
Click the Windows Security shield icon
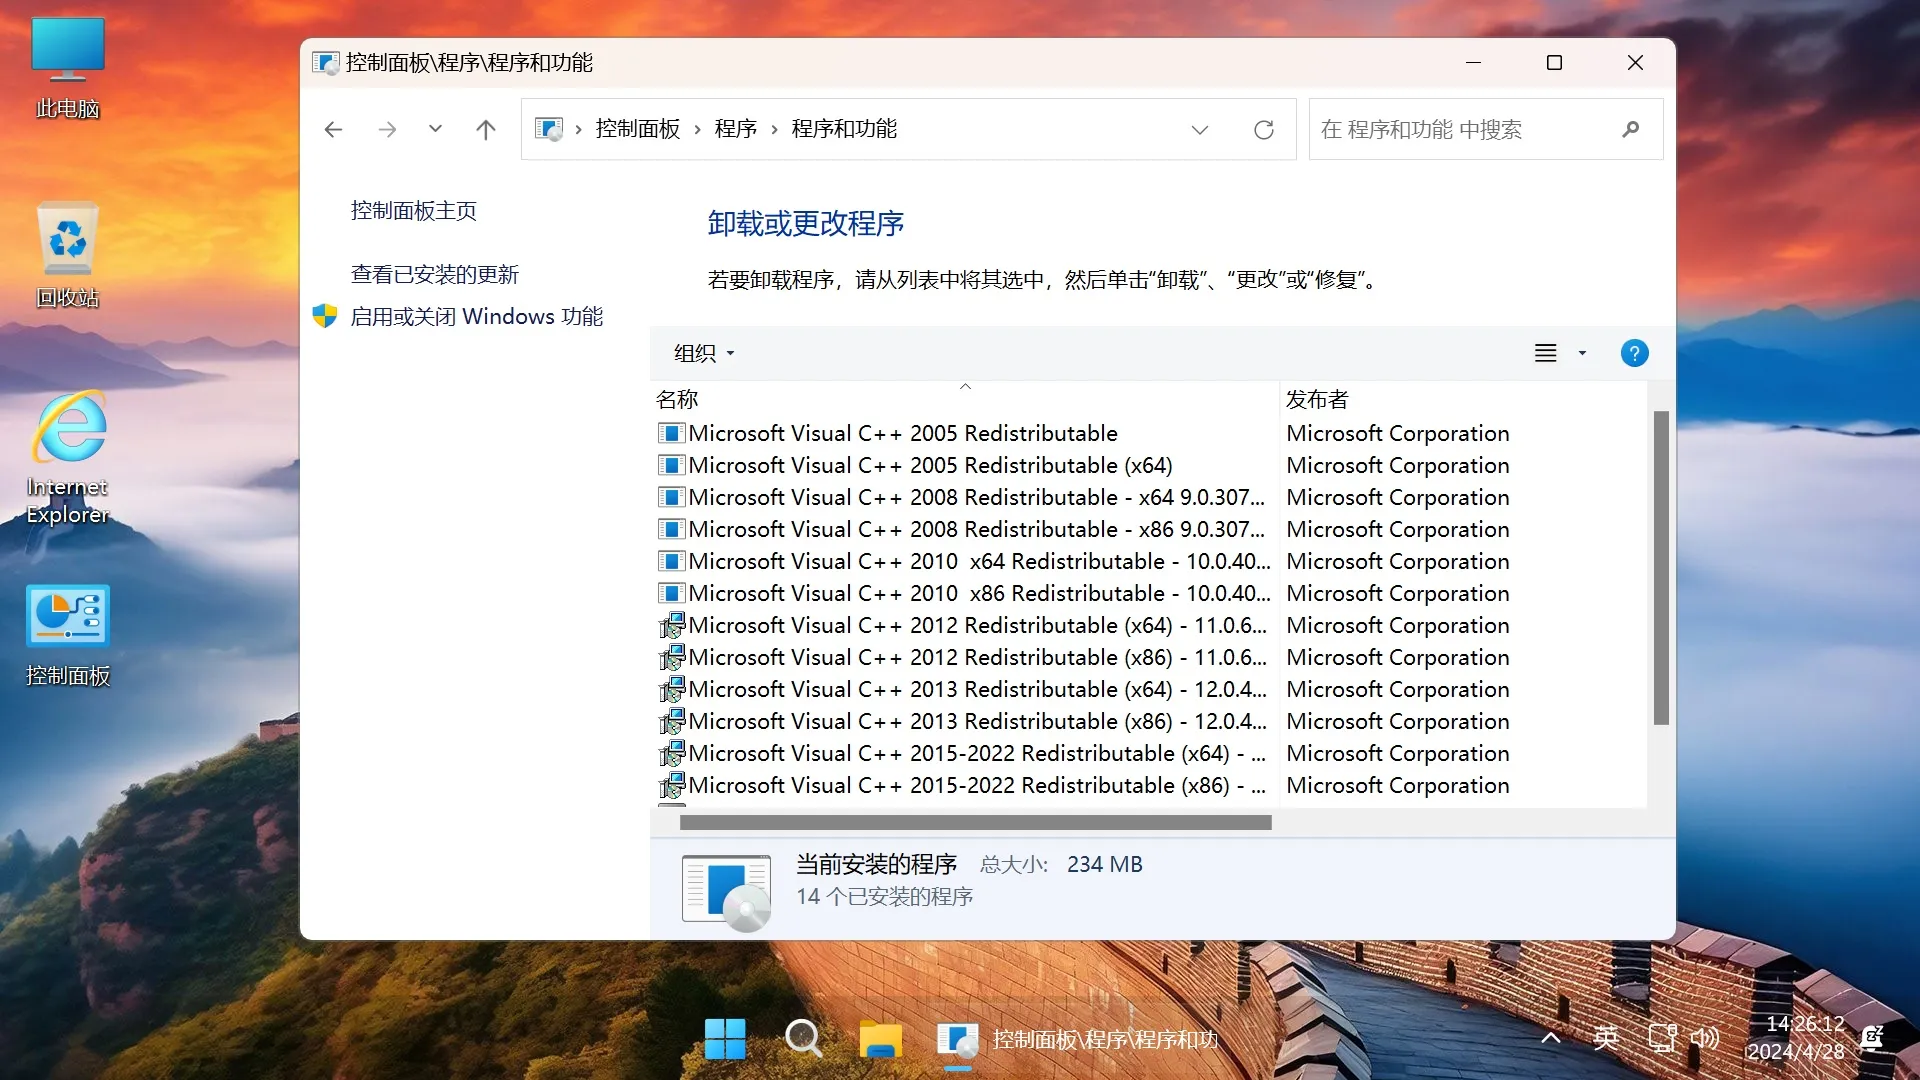click(x=327, y=316)
